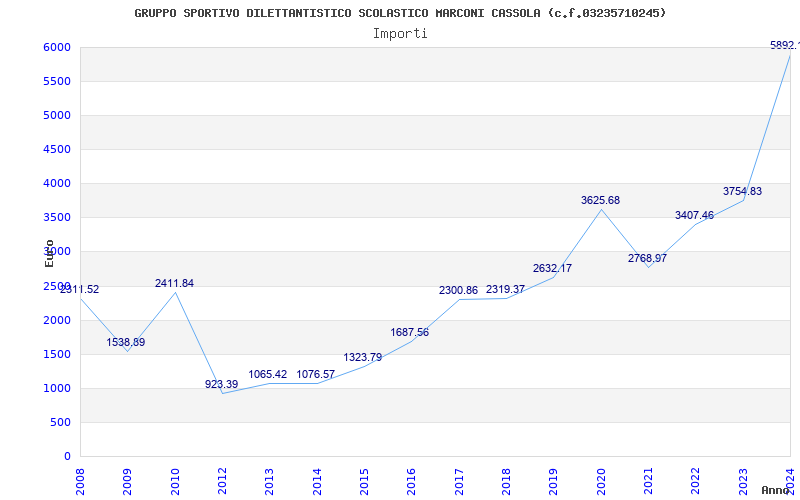Click x-axis year 2015

tap(364, 482)
